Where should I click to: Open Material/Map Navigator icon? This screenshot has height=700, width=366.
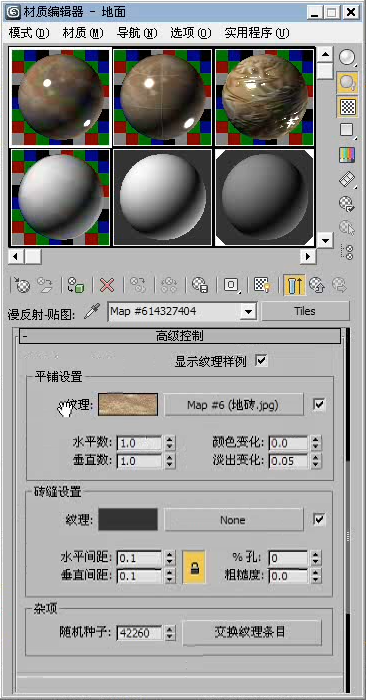(347, 252)
